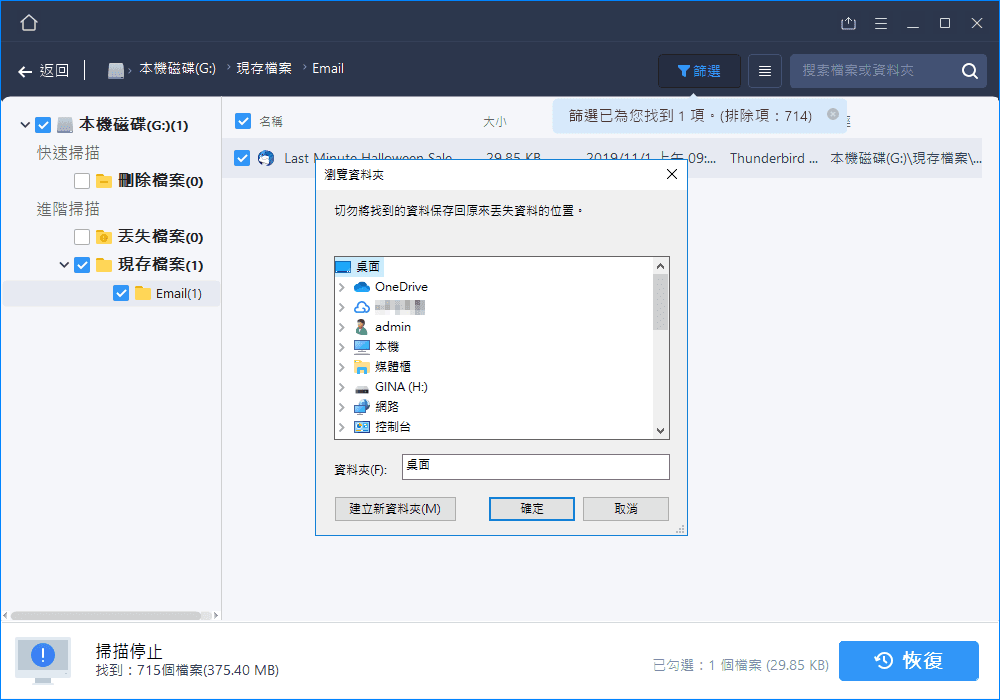Toggle the 丟失檔案 checkbox
Viewport: 1000px width, 700px height.
pos(82,237)
